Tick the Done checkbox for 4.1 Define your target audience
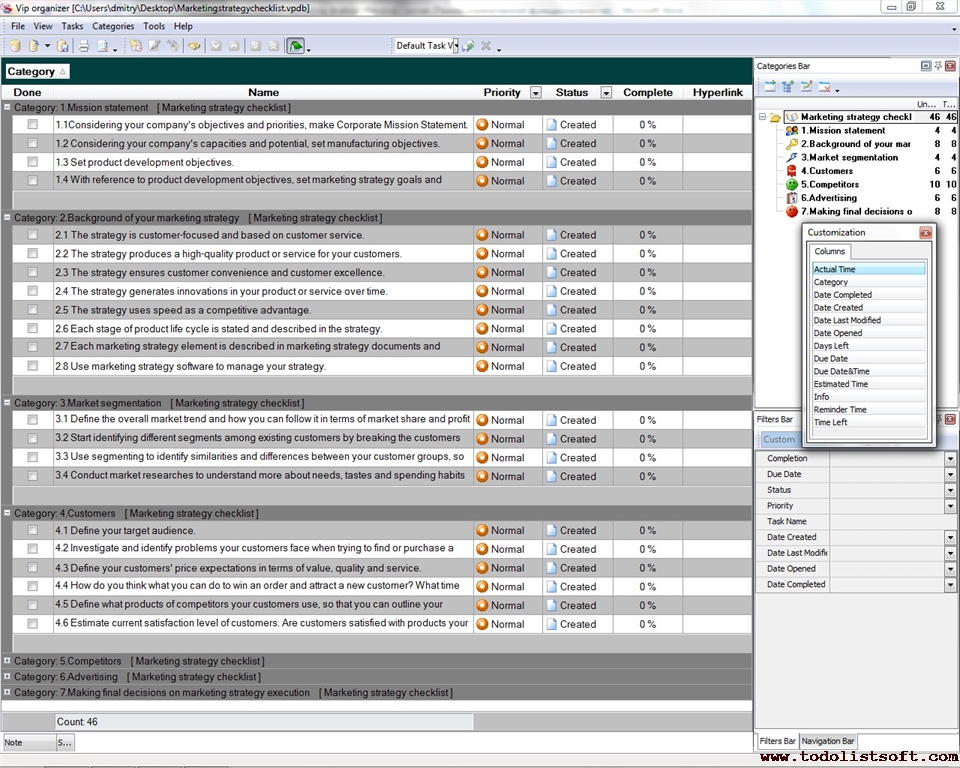The image size is (960, 768). click(33, 530)
